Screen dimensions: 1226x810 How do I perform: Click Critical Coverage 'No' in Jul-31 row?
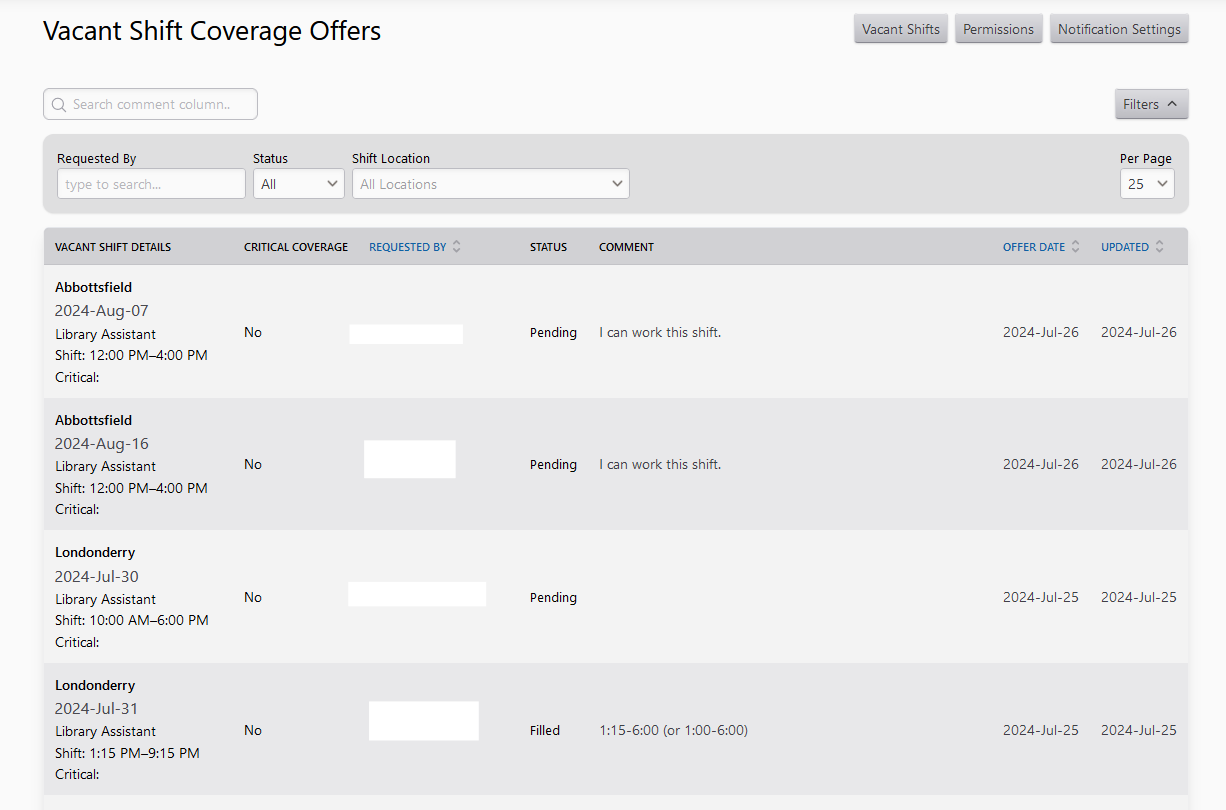[x=253, y=730]
